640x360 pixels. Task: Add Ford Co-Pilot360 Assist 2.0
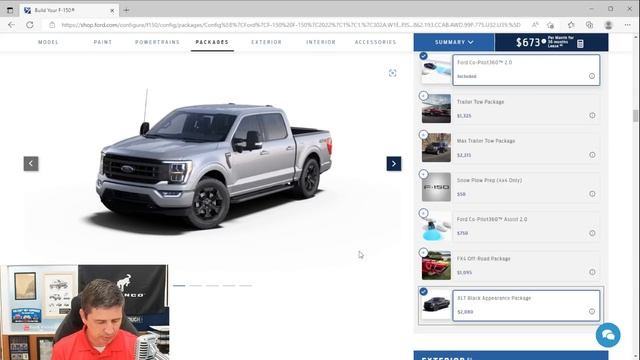pyautogui.click(x=423, y=213)
